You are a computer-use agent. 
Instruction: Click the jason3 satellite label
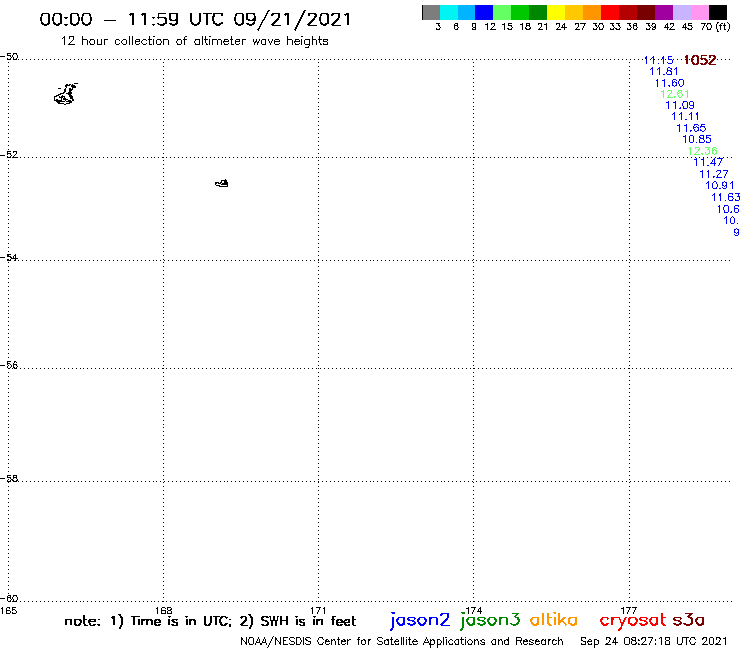click(490, 620)
